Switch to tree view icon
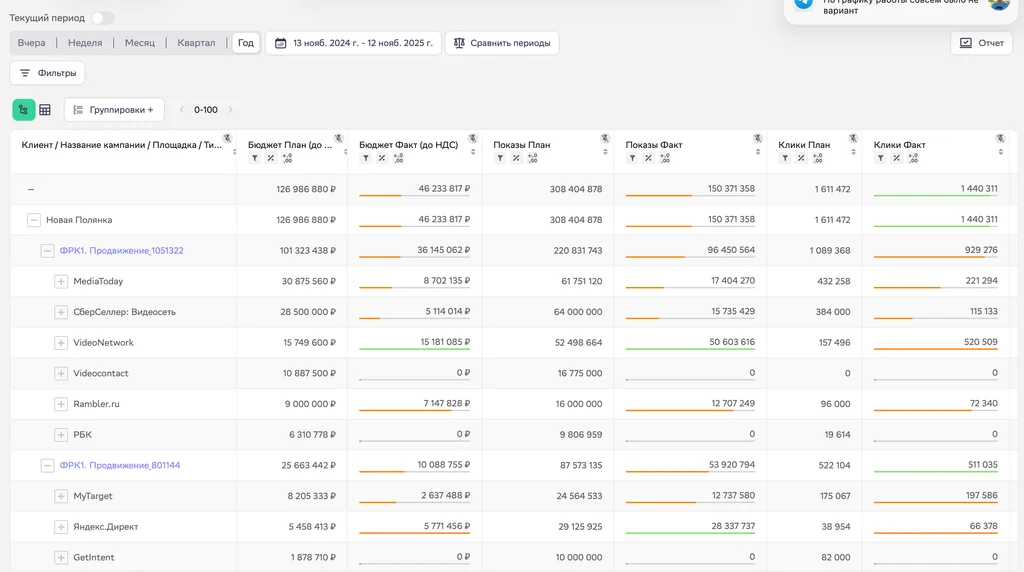The height and width of the screenshot is (572, 1024). pos(24,110)
